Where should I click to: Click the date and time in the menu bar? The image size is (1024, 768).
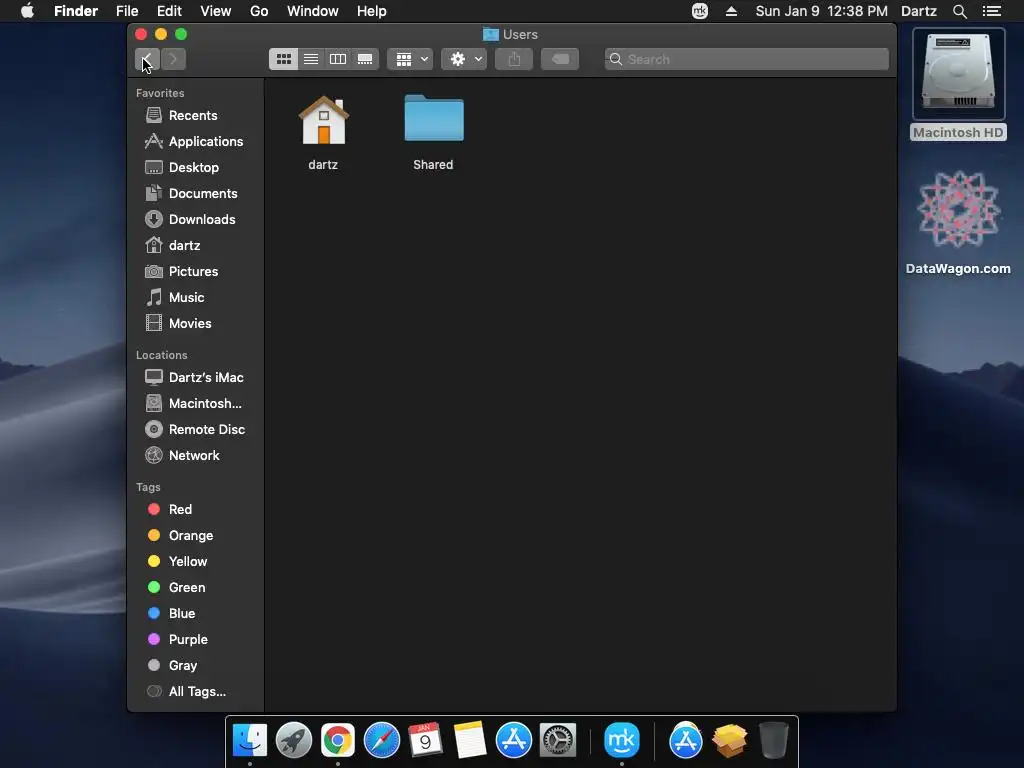pos(822,11)
